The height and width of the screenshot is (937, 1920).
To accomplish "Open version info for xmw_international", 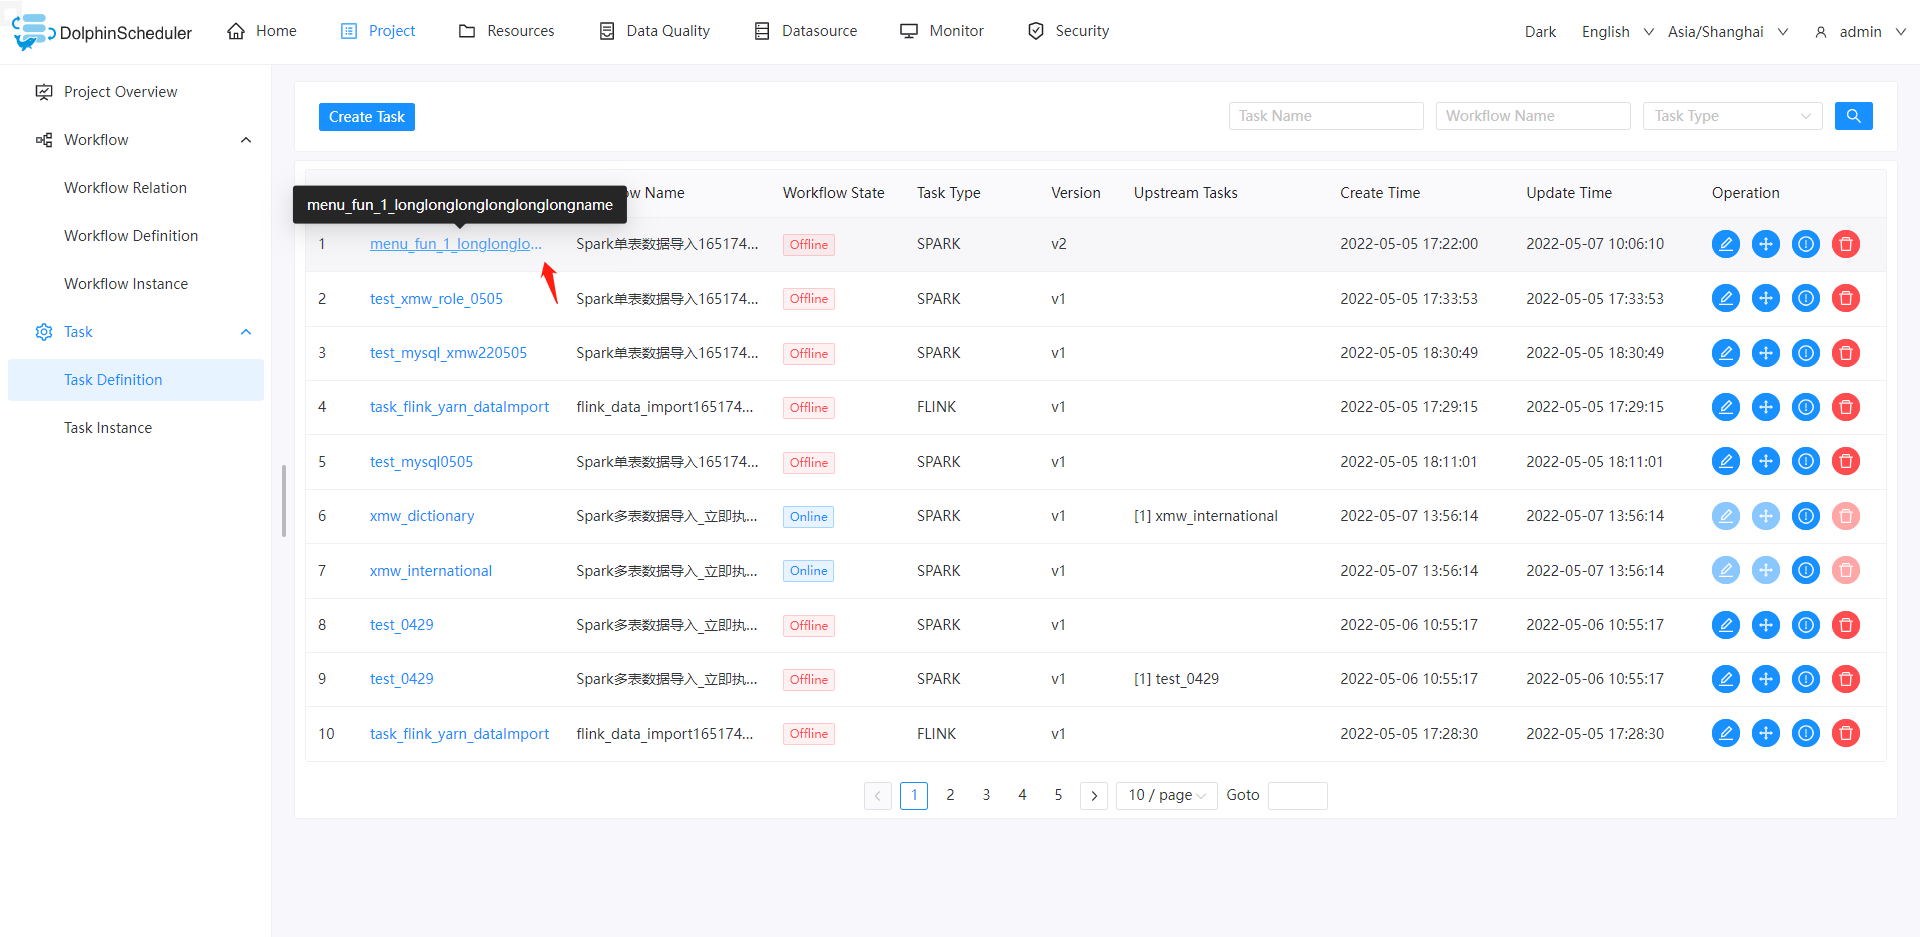I will point(1806,570).
